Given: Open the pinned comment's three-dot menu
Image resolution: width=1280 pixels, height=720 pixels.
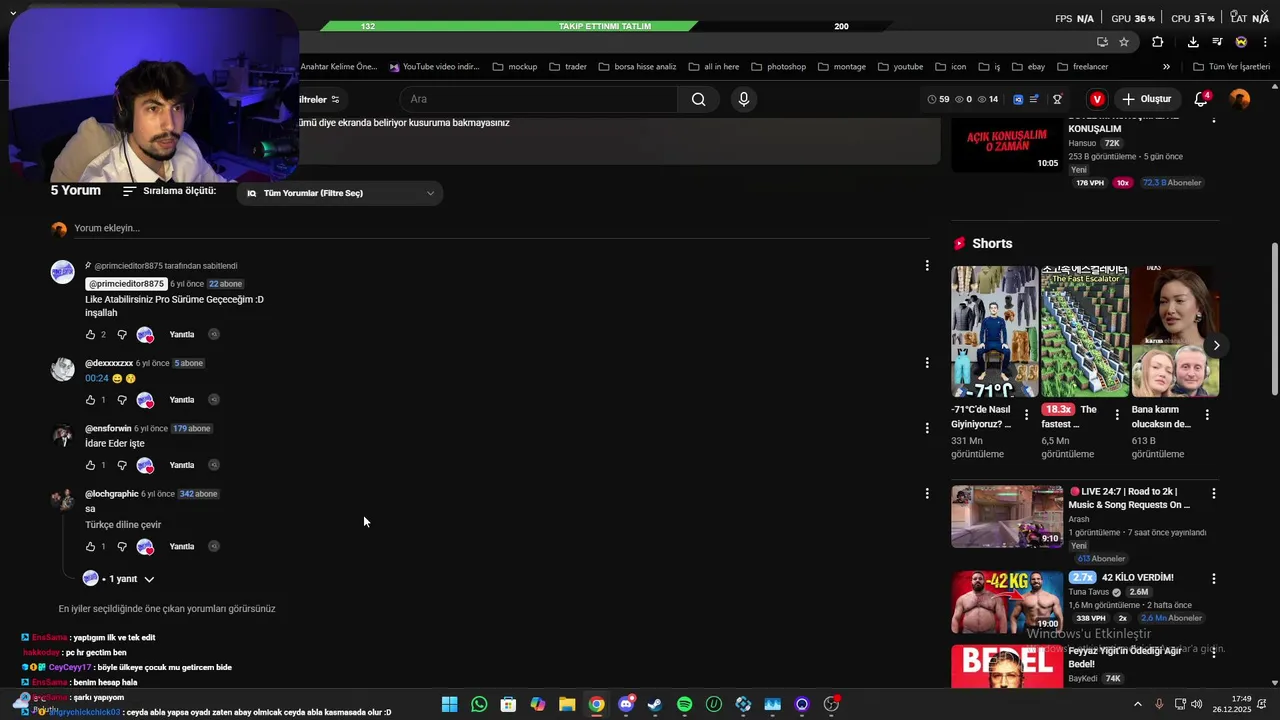Looking at the screenshot, I should [x=927, y=266].
